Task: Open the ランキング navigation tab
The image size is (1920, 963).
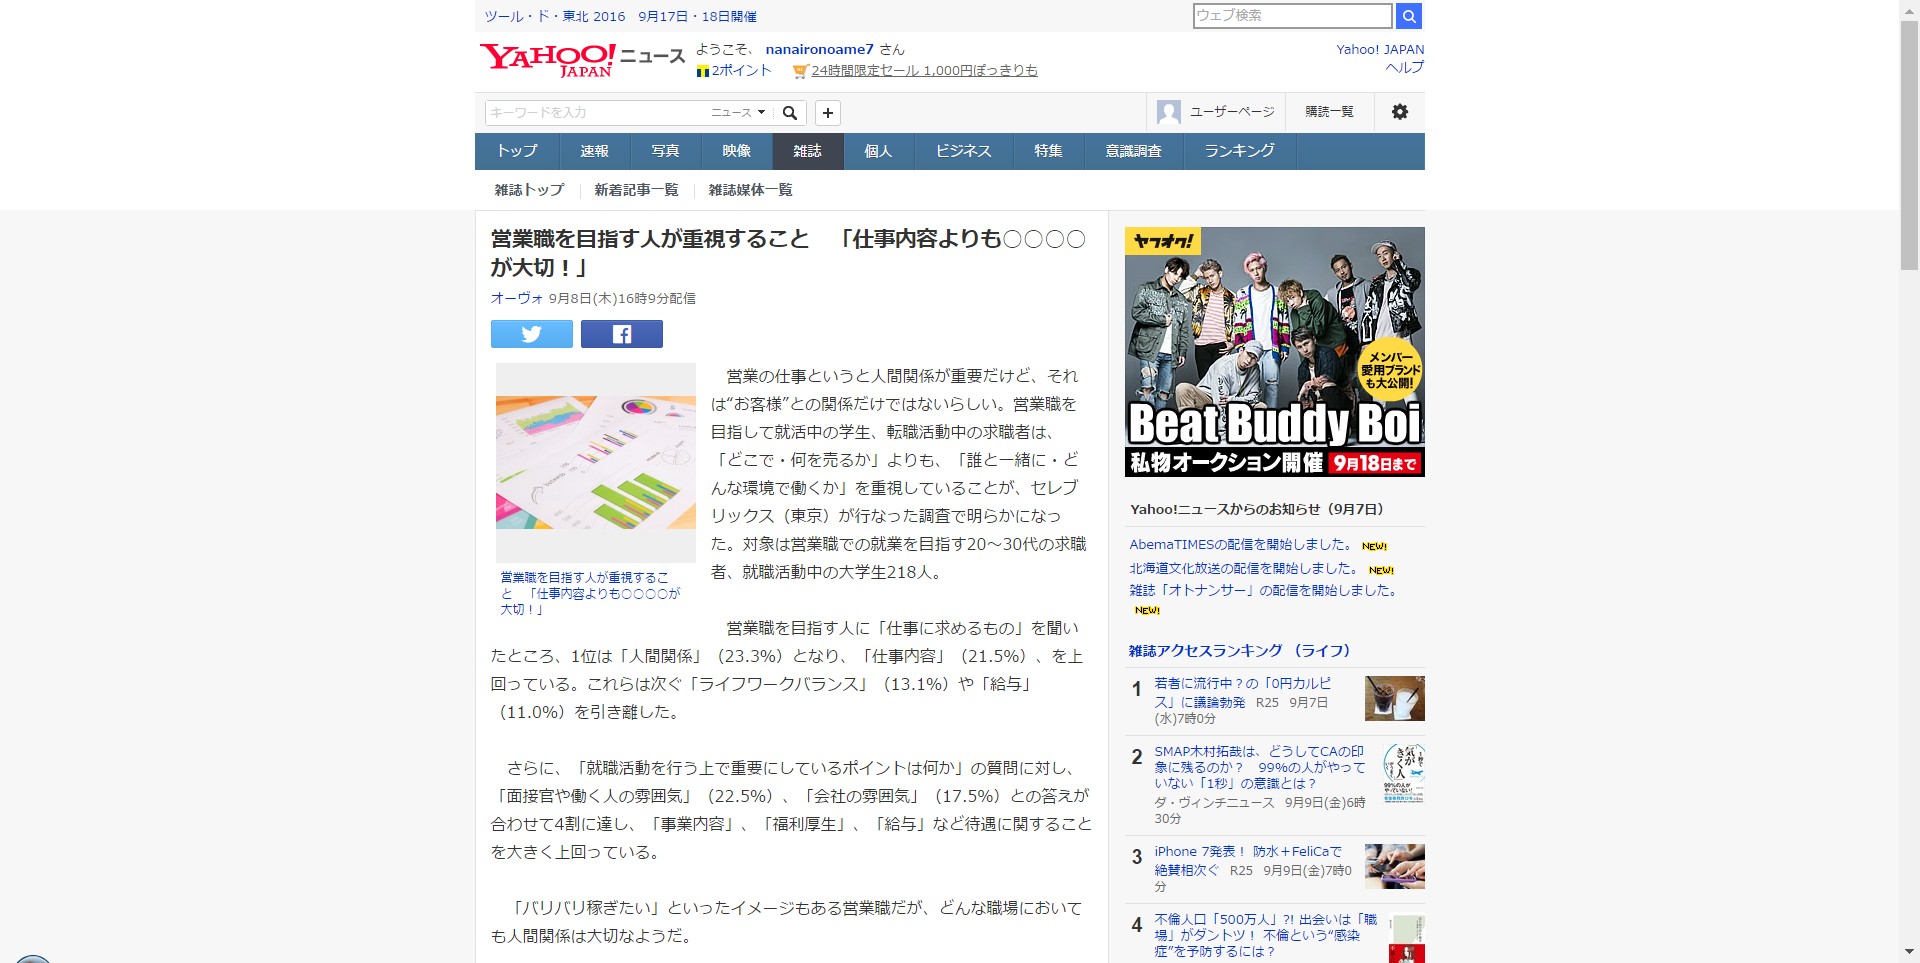Action: click(1240, 151)
